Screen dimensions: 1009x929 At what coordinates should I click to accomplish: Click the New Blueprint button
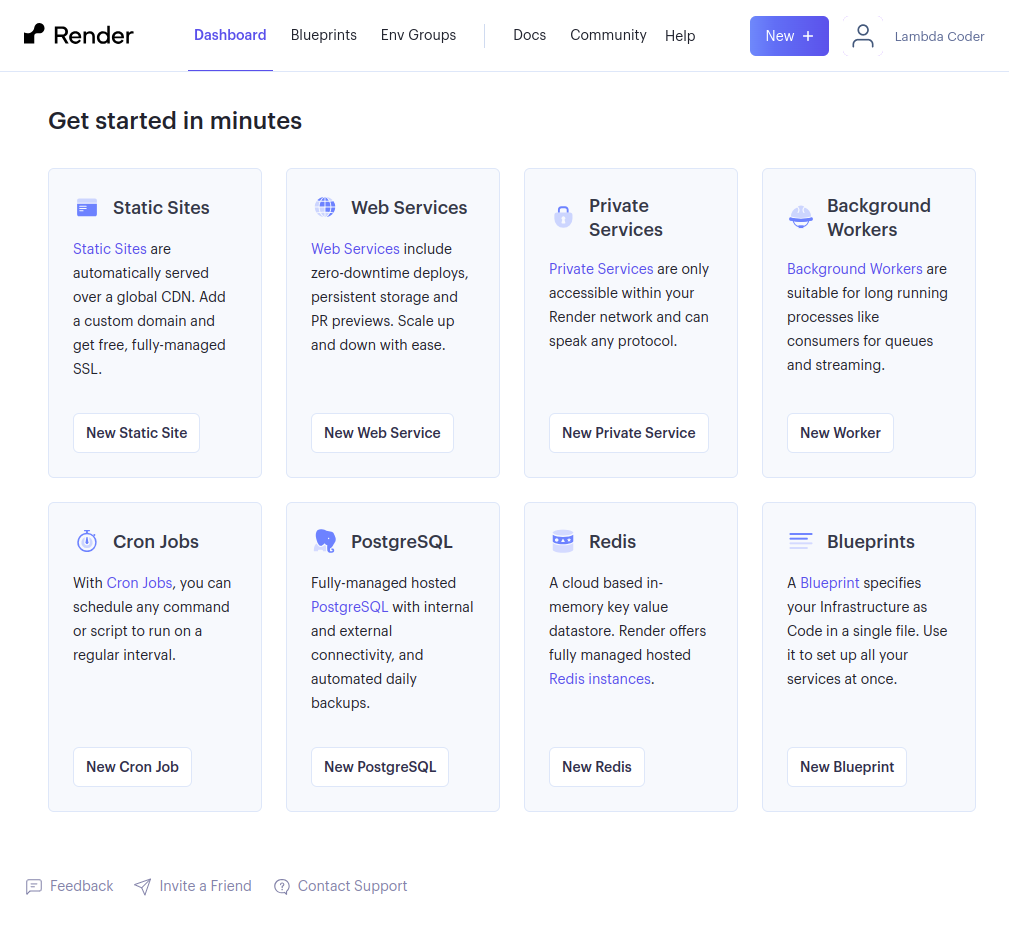pyautogui.click(x=847, y=767)
